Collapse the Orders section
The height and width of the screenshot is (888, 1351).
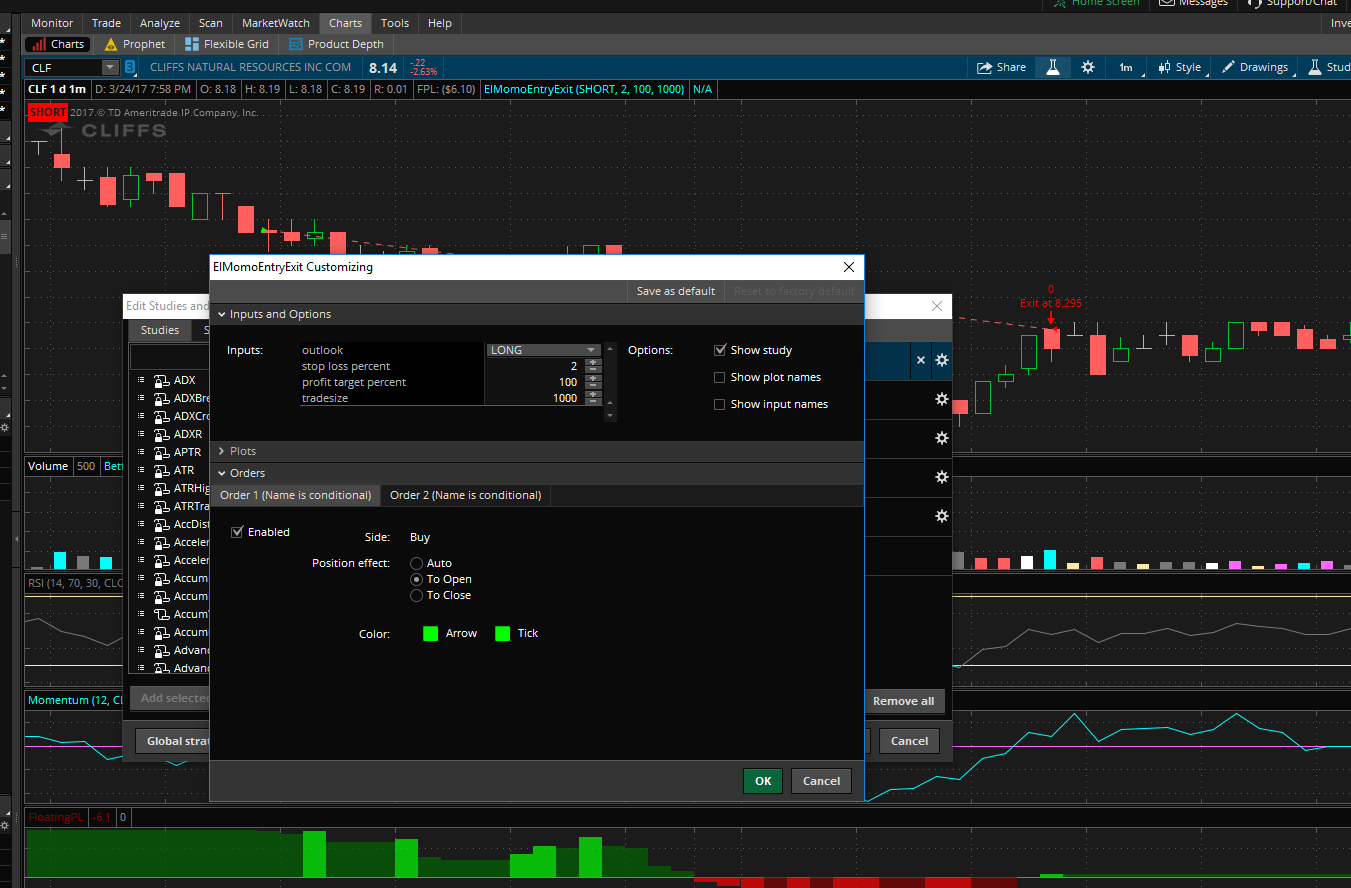point(222,473)
